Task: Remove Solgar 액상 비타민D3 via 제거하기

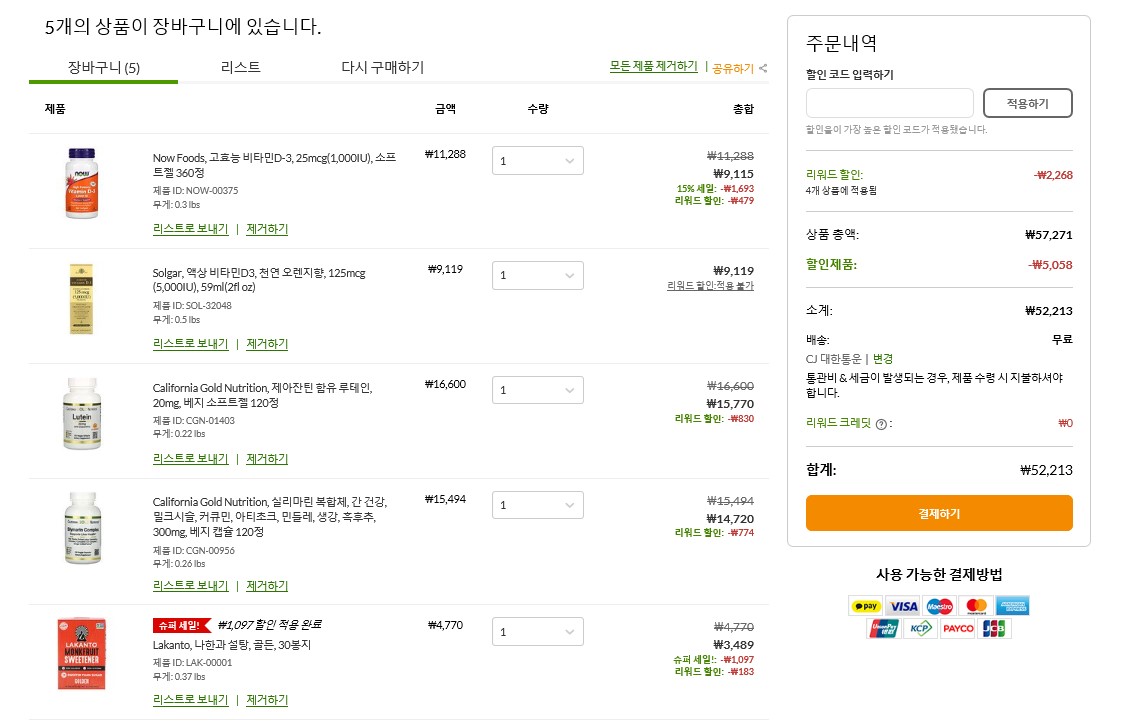Action: (x=267, y=344)
